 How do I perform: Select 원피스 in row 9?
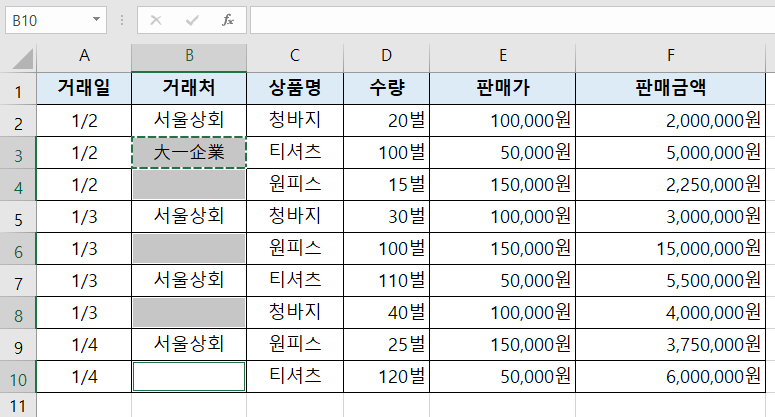coord(295,345)
